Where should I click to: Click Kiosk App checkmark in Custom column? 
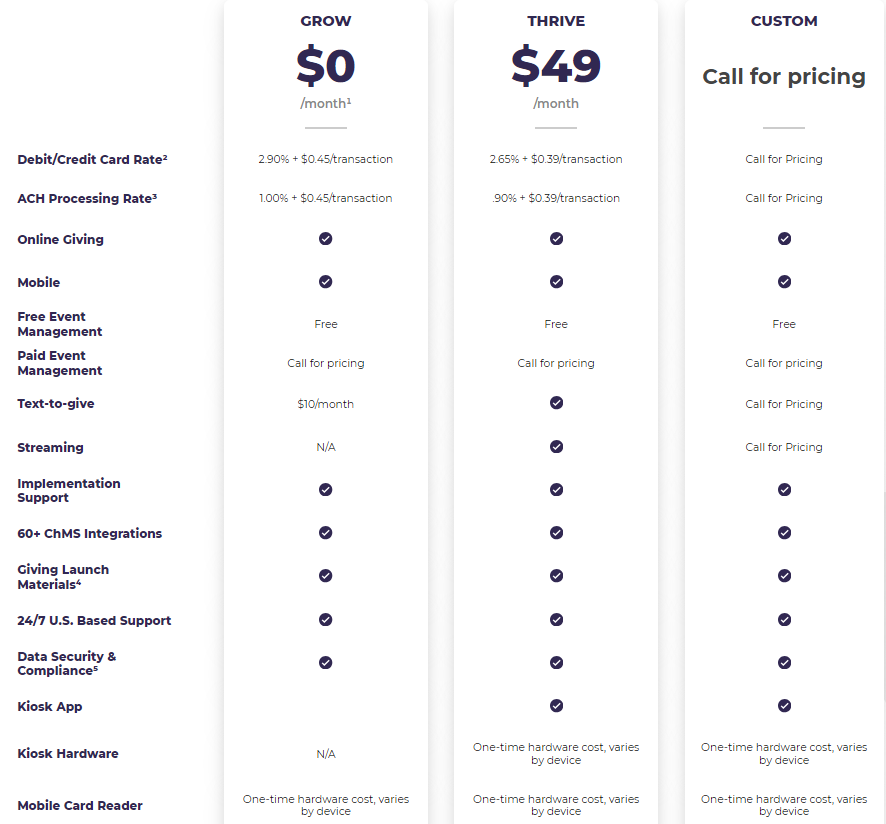[x=784, y=706]
